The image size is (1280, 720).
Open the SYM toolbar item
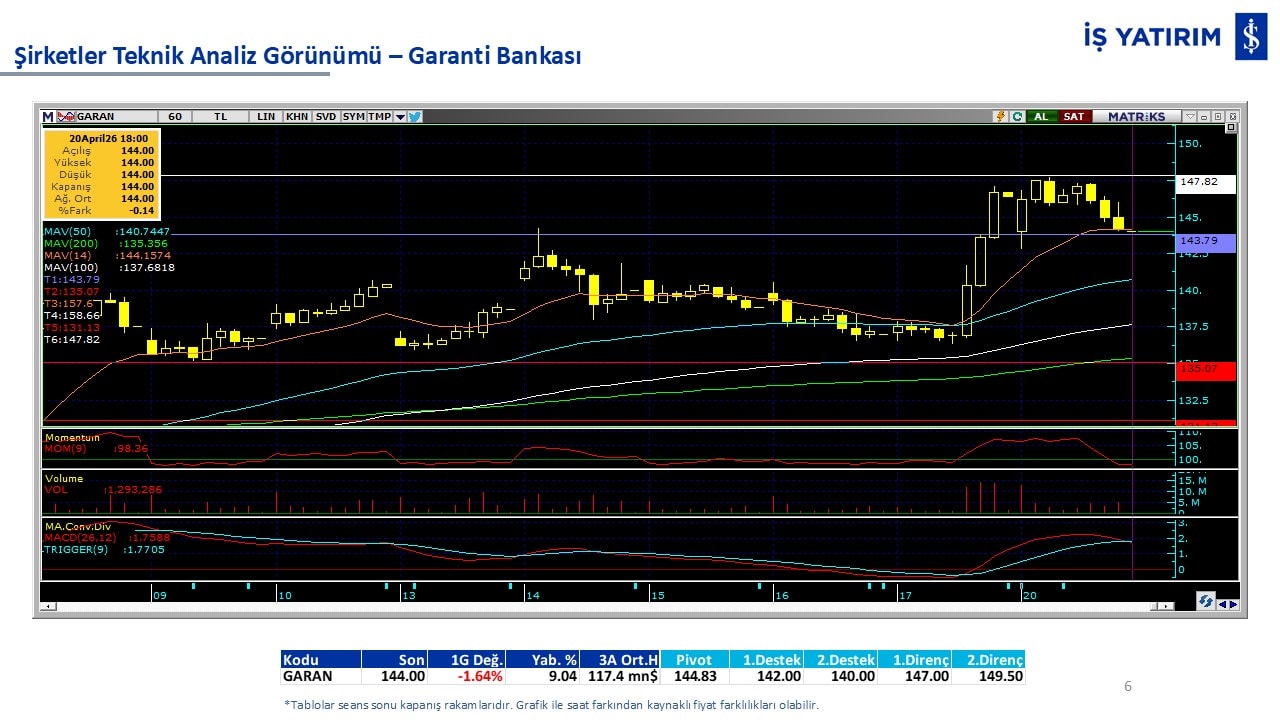[x=353, y=116]
